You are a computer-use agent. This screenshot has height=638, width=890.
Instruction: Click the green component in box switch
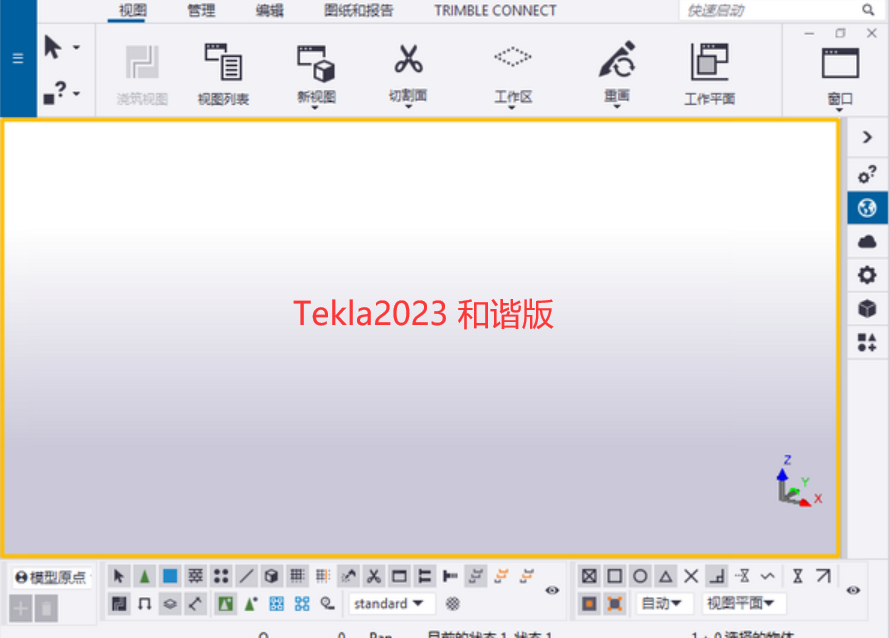pos(225,603)
